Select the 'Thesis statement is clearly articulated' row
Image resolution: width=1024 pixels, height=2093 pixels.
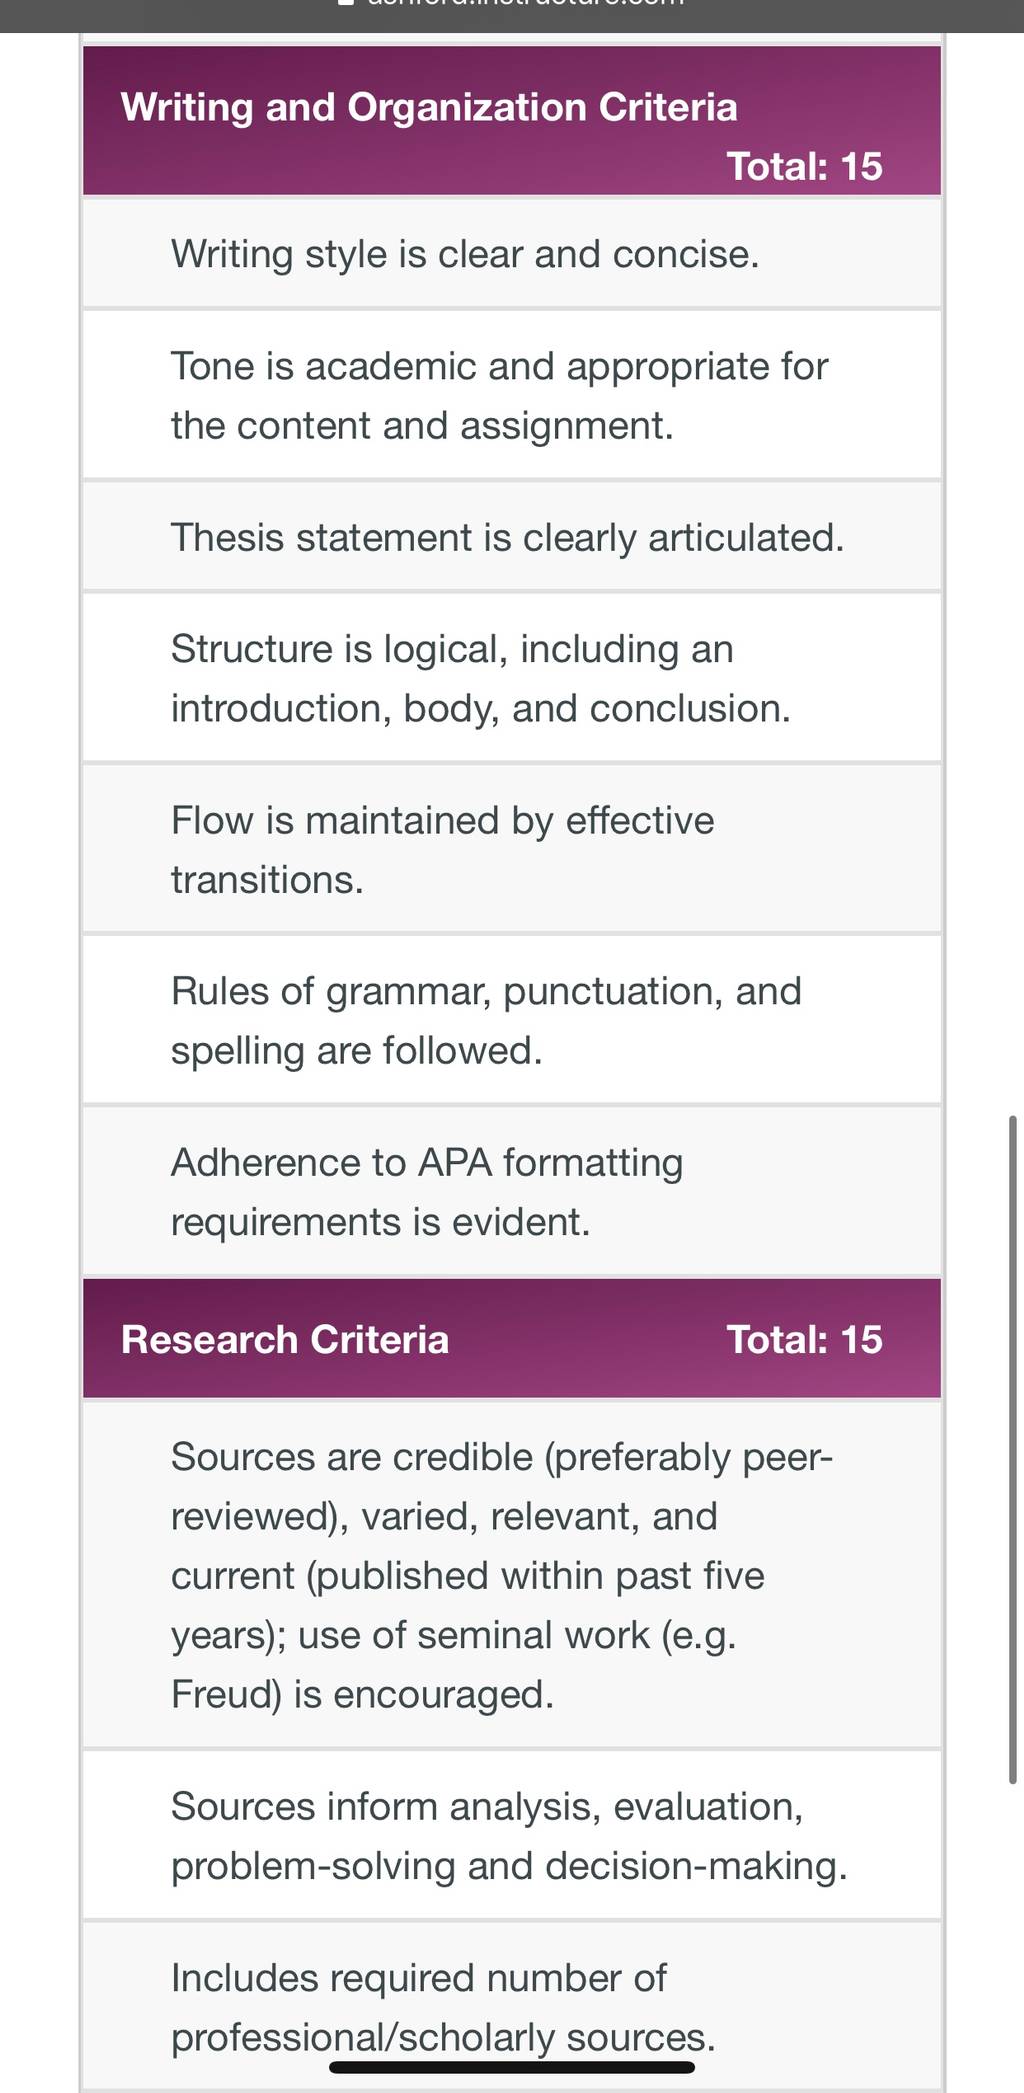(x=512, y=537)
